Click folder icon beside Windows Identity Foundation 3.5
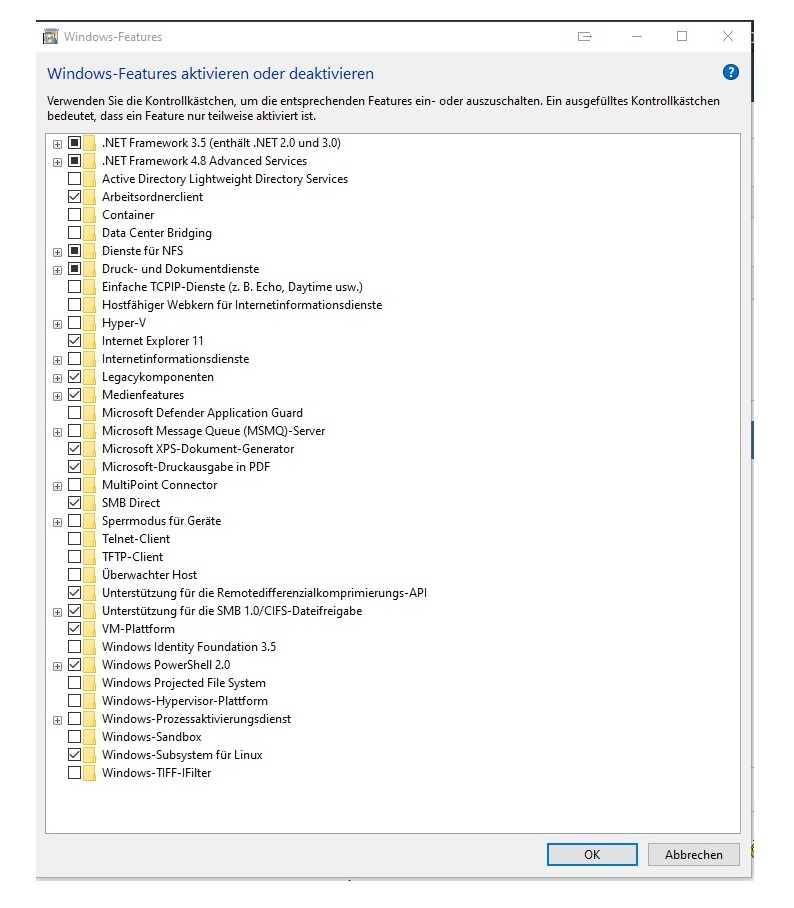The width and height of the screenshot is (794, 908). [89, 646]
